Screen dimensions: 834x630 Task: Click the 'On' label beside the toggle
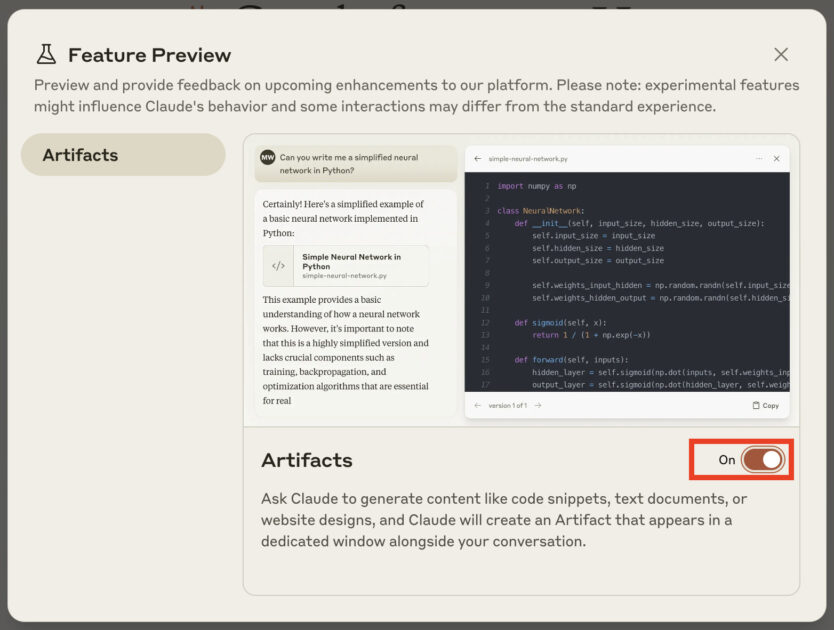[x=727, y=460]
